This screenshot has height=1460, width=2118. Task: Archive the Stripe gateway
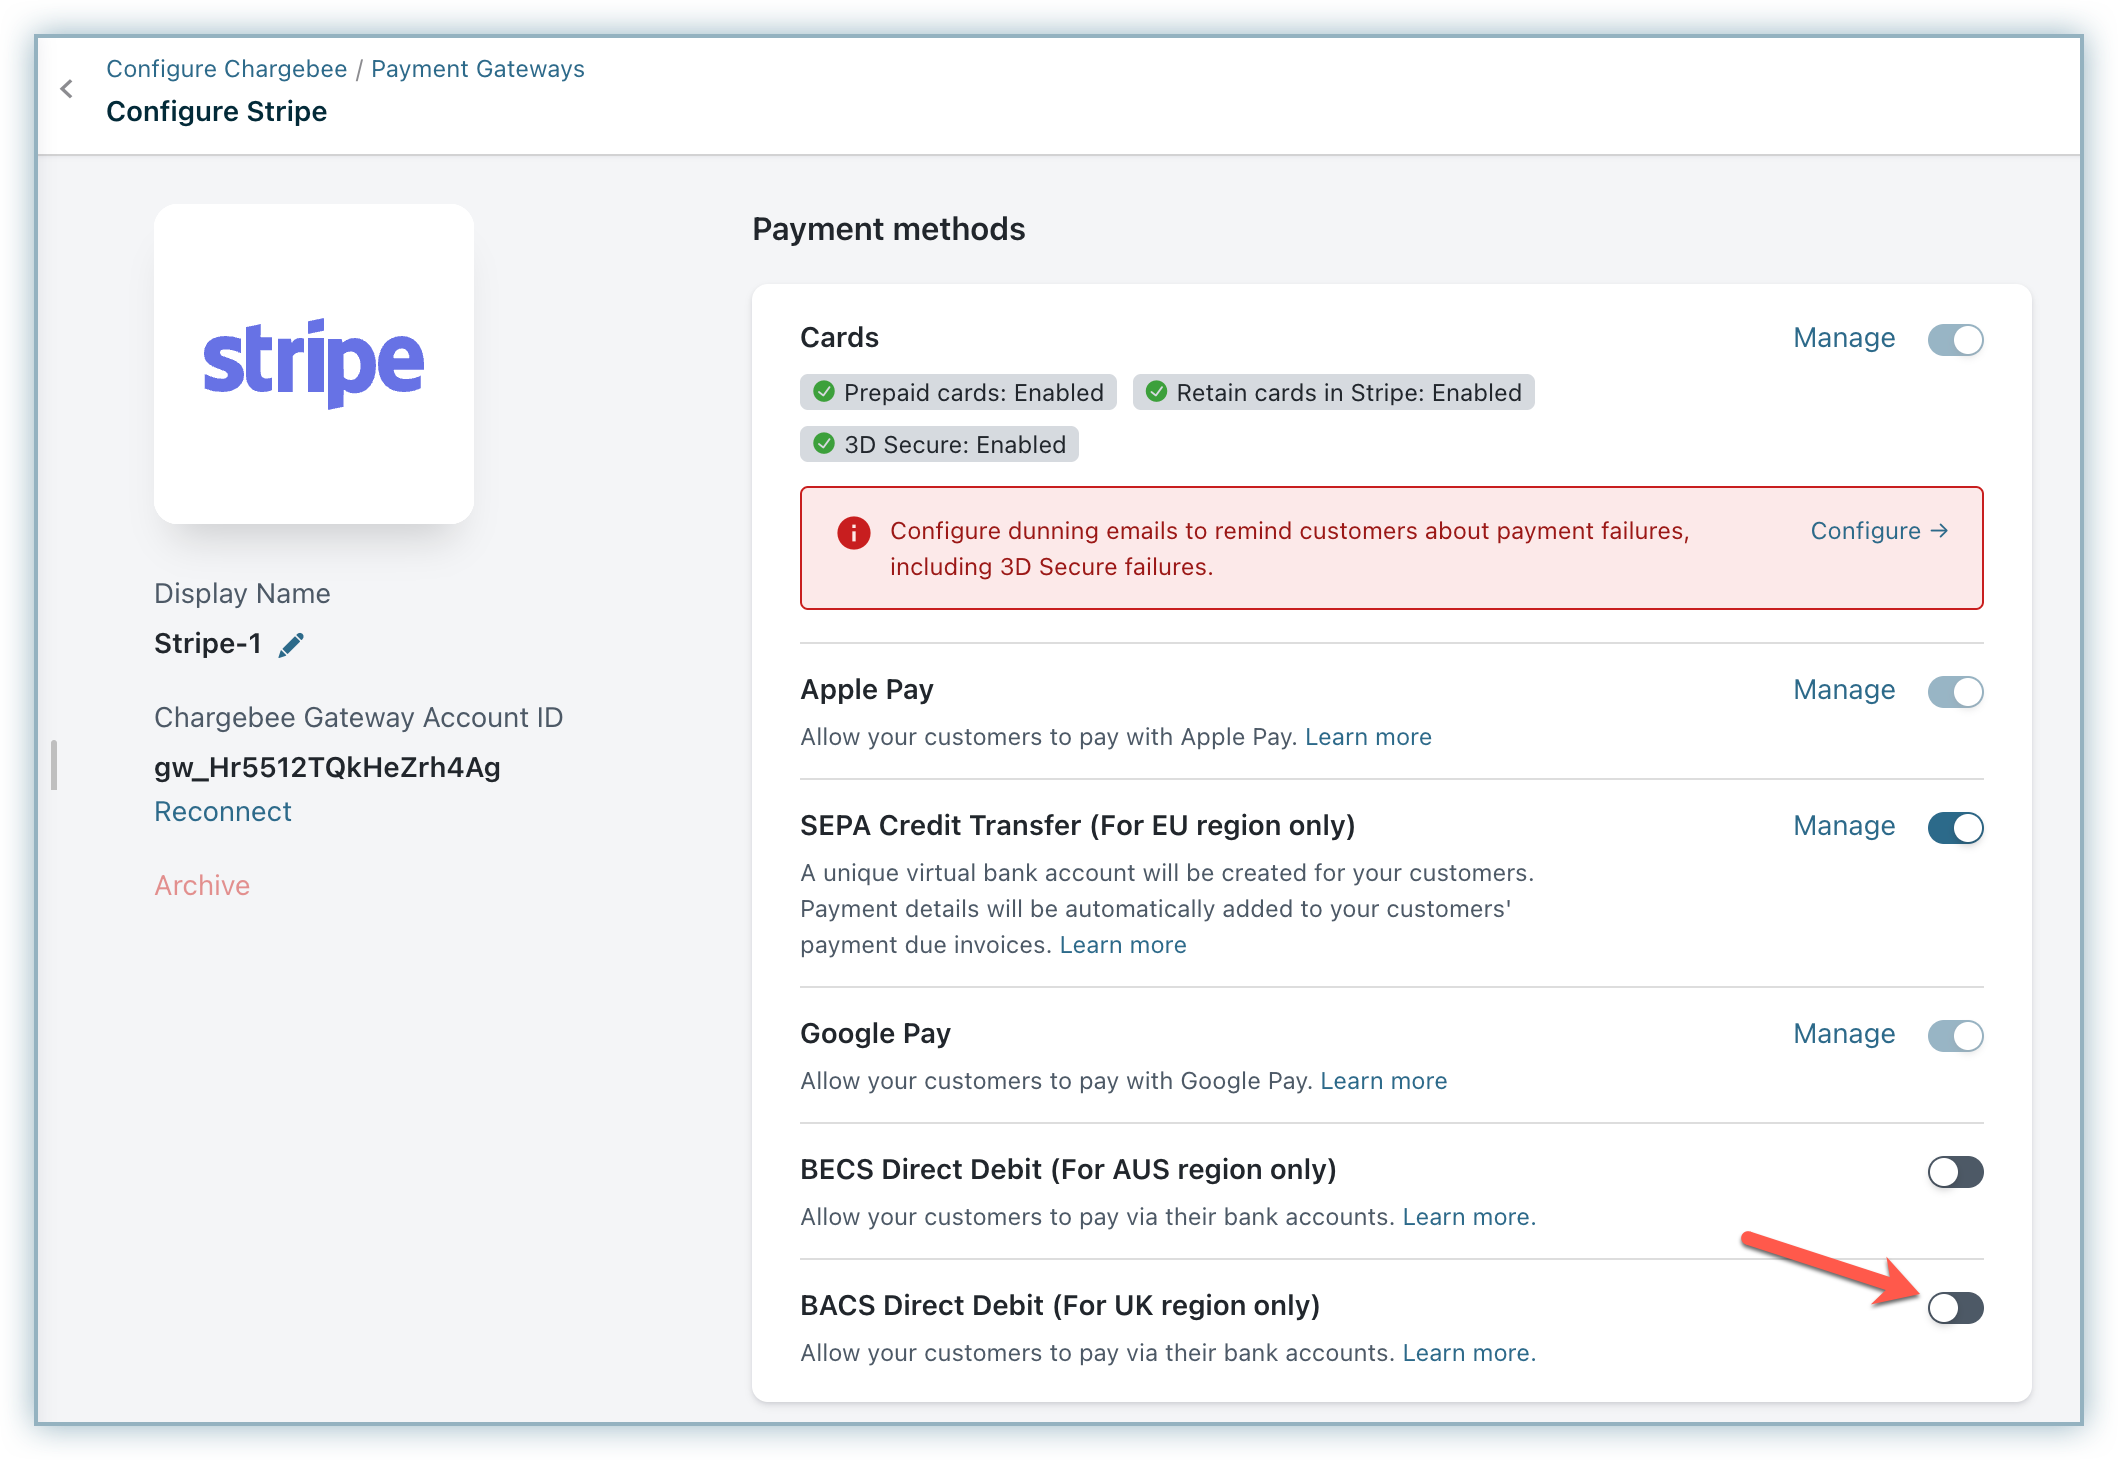[202, 885]
